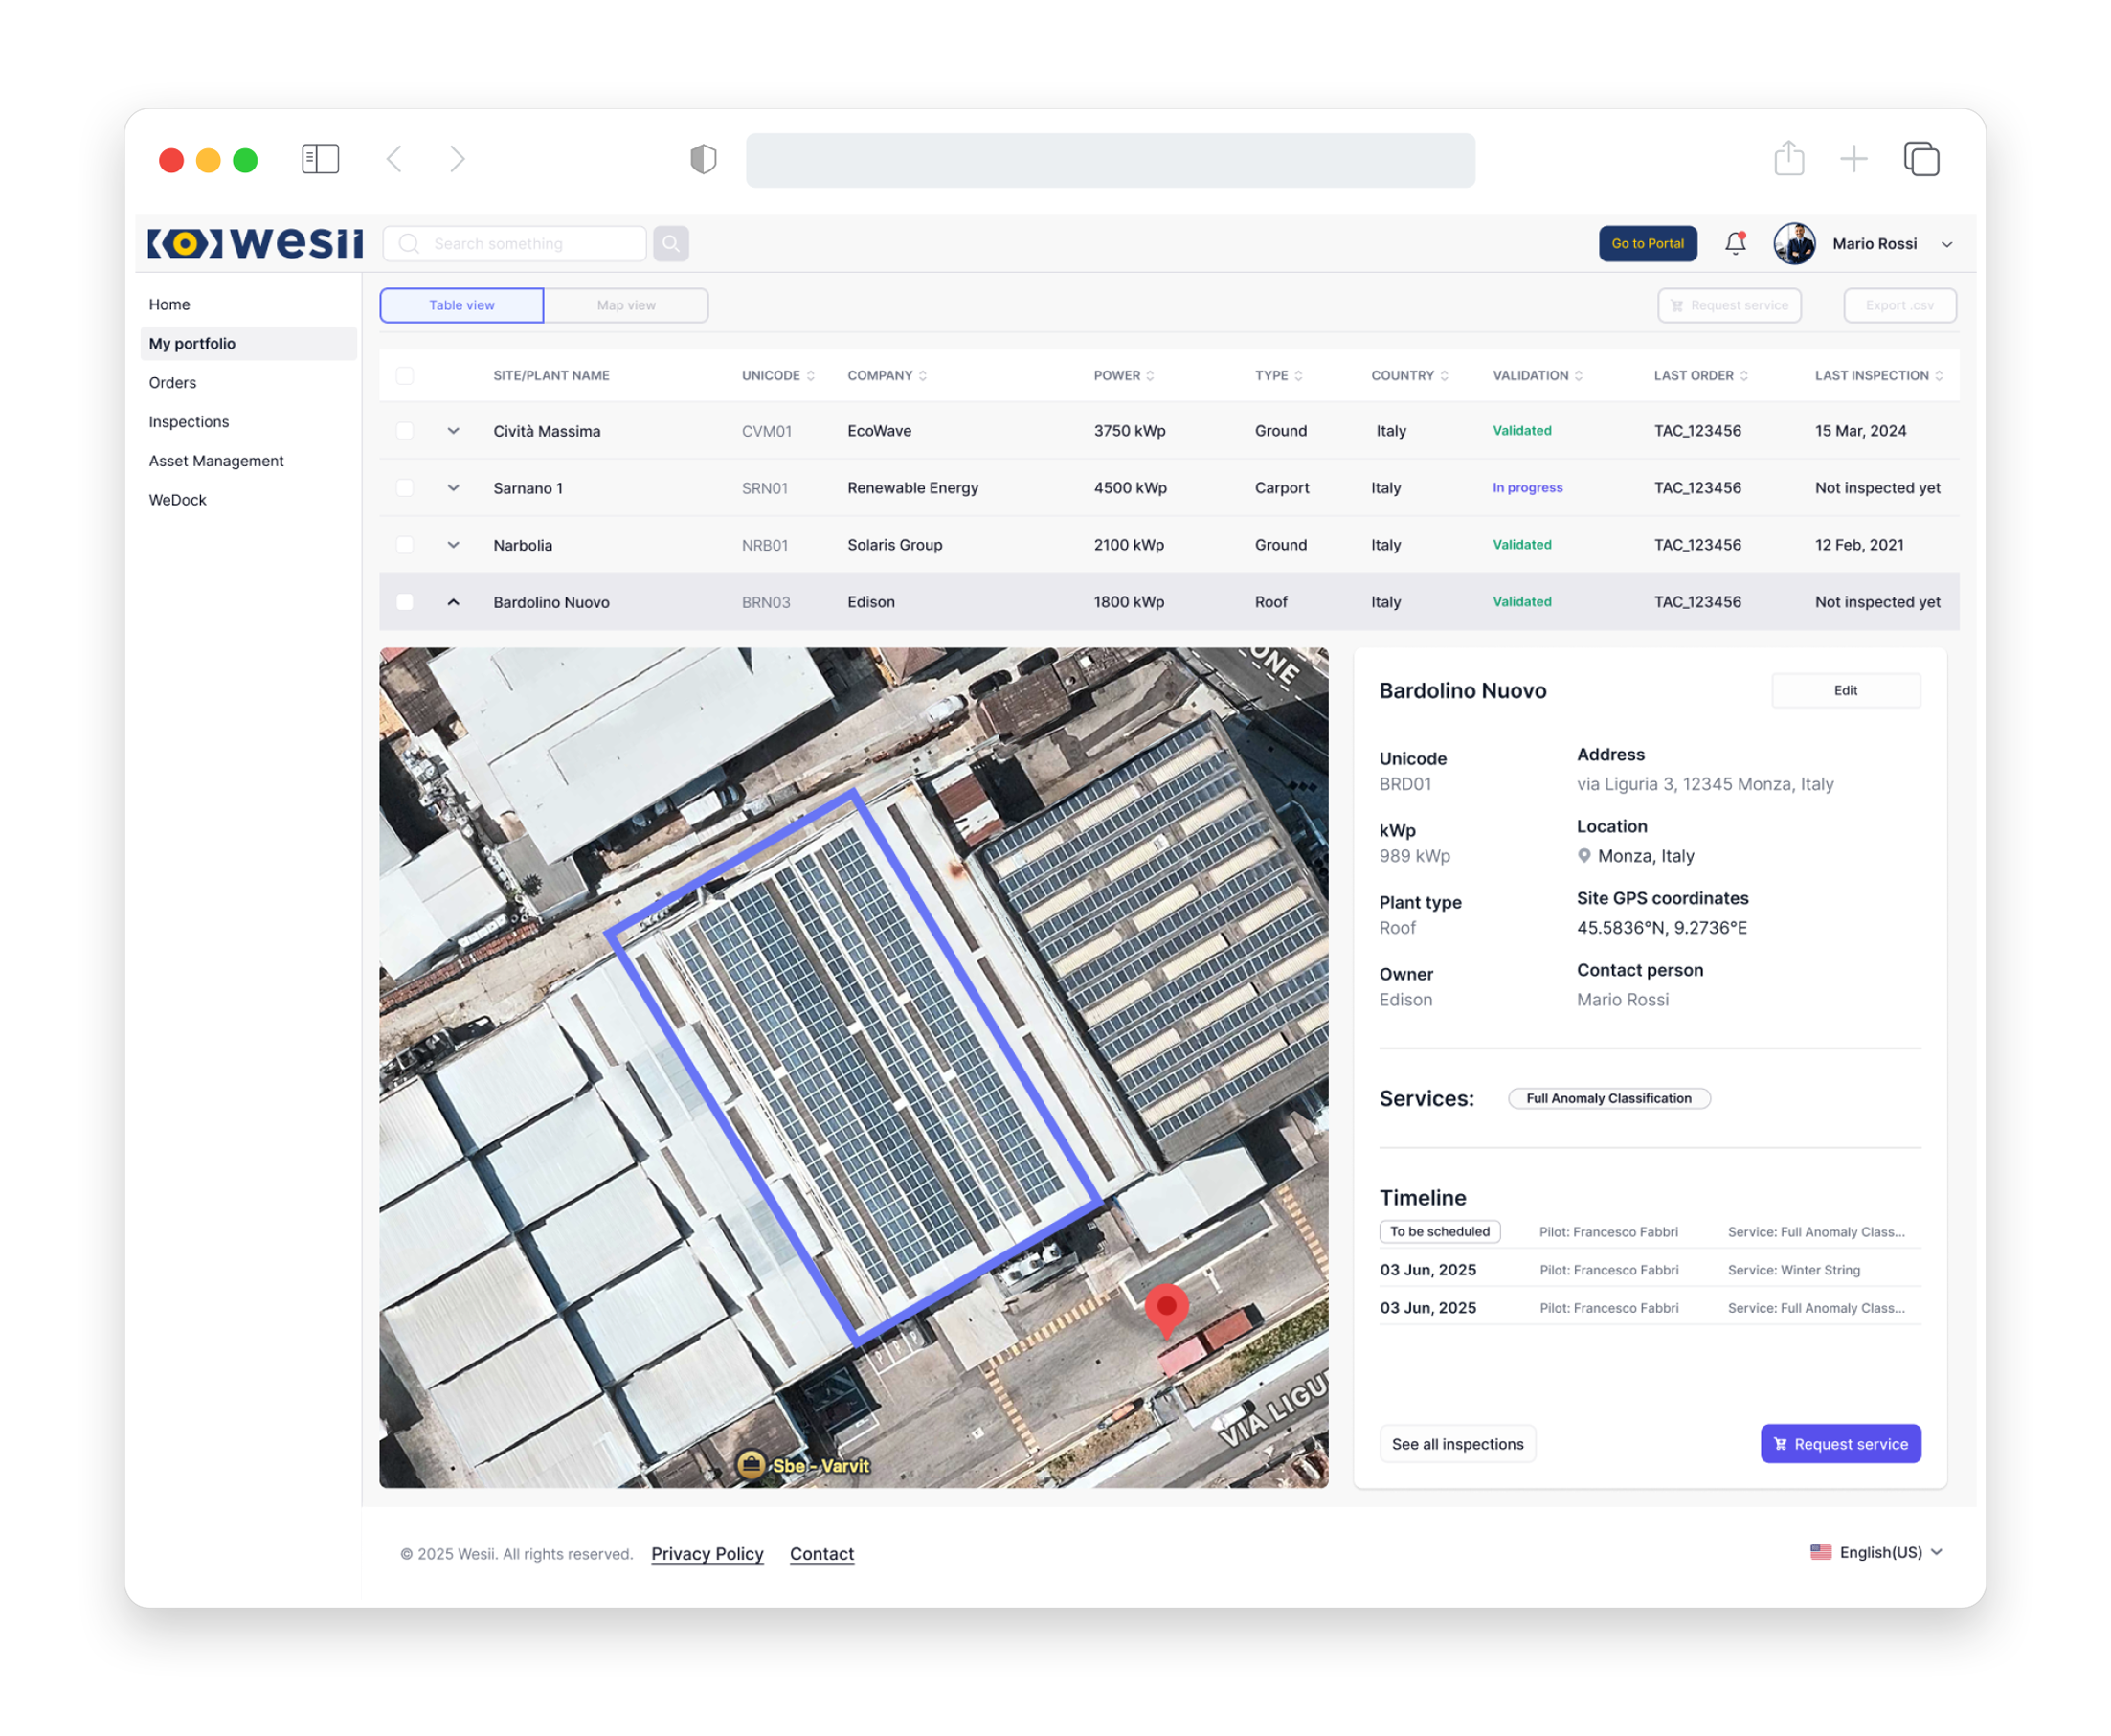Check the Narbolia row checkbox
Viewport: 2111px width, 1736px height.
pos(405,545)
